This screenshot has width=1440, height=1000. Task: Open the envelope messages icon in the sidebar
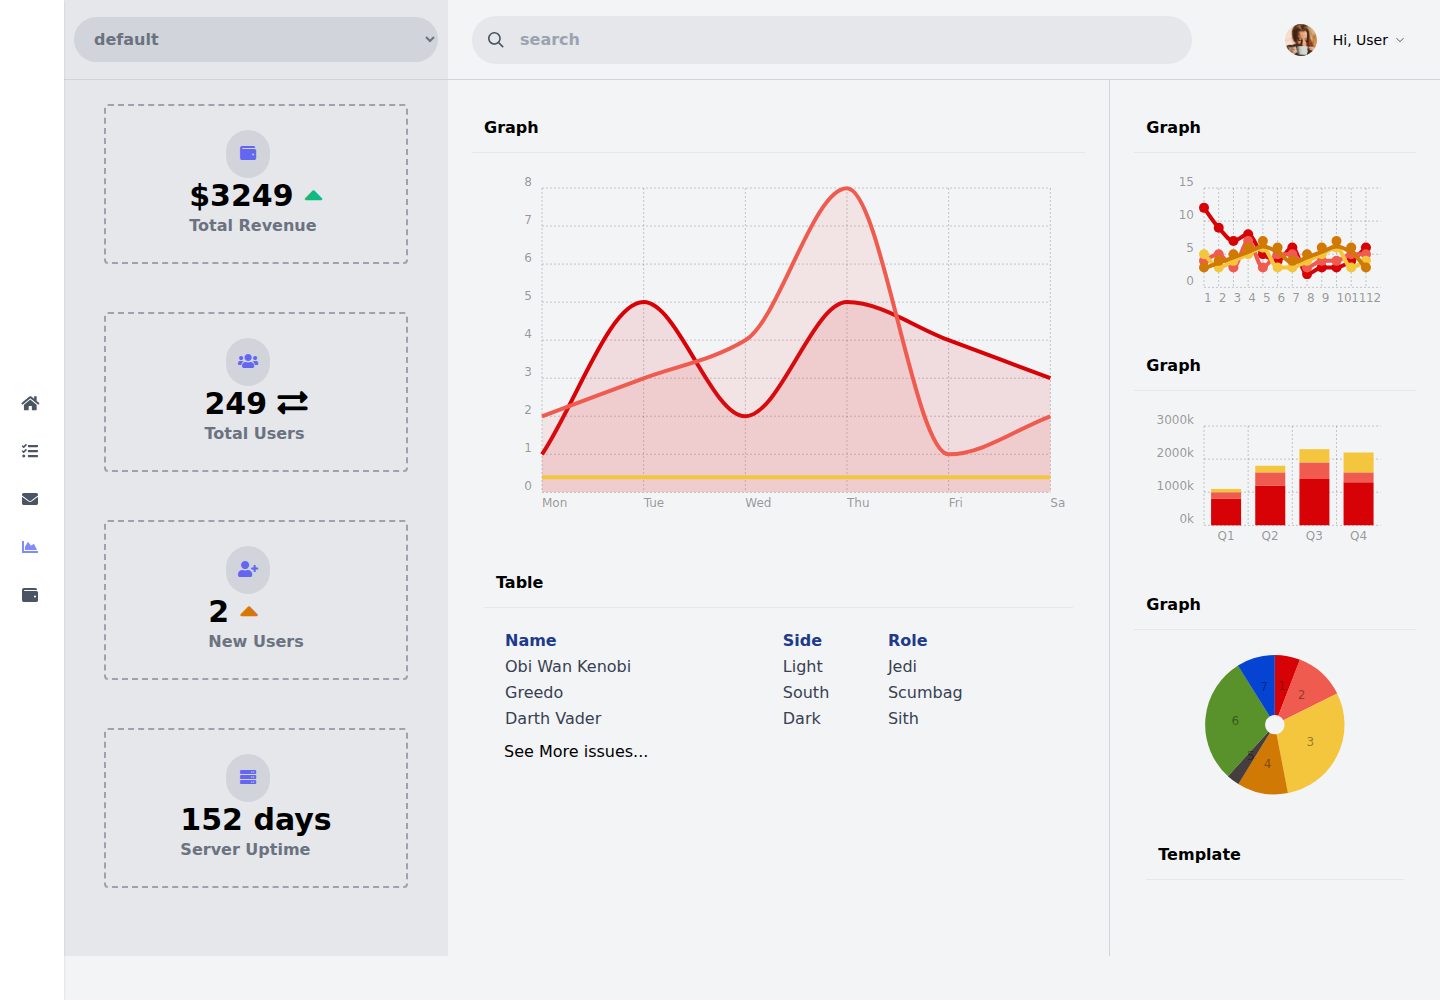[x=30, y=499]
